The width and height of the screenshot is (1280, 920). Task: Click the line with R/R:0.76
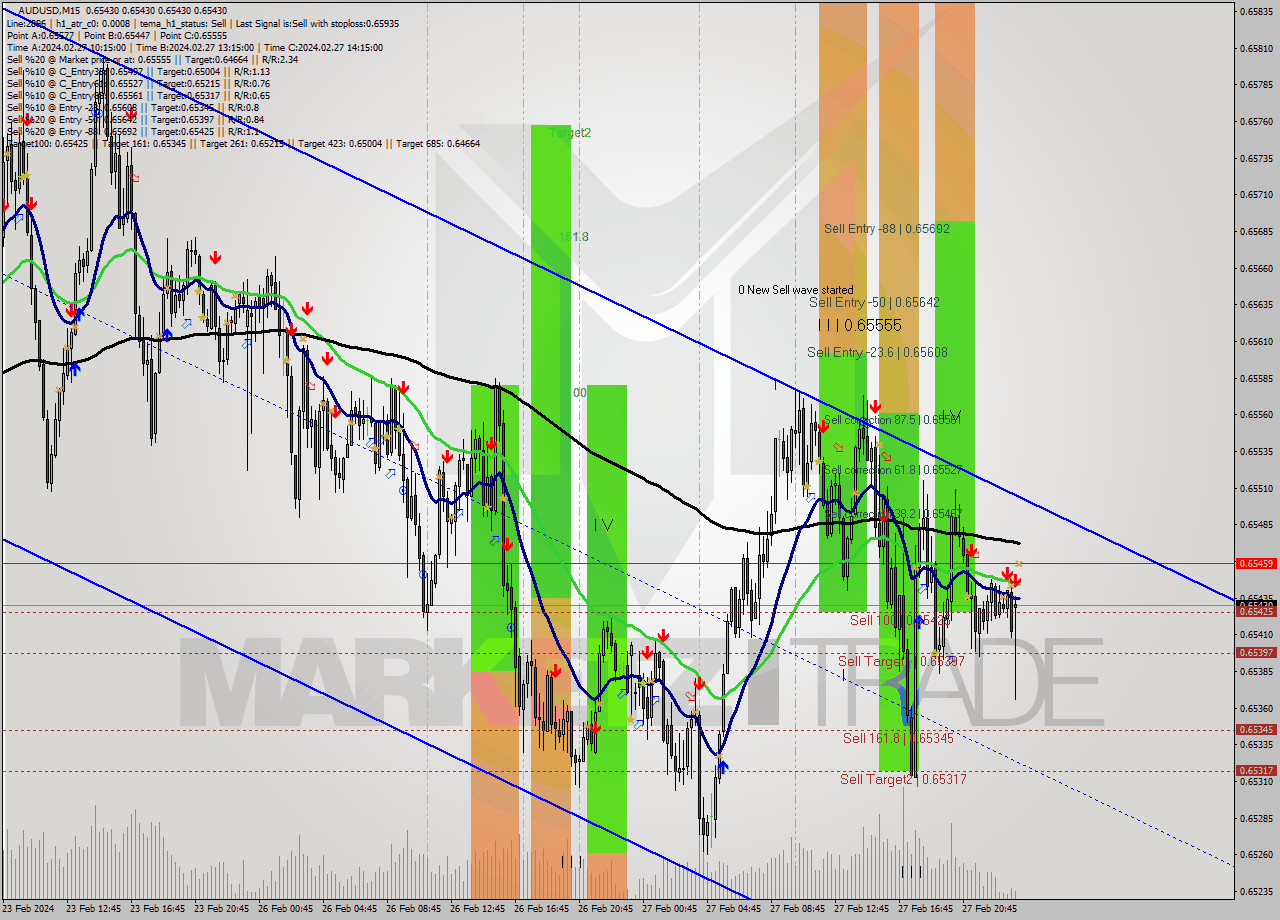[138, 83]
